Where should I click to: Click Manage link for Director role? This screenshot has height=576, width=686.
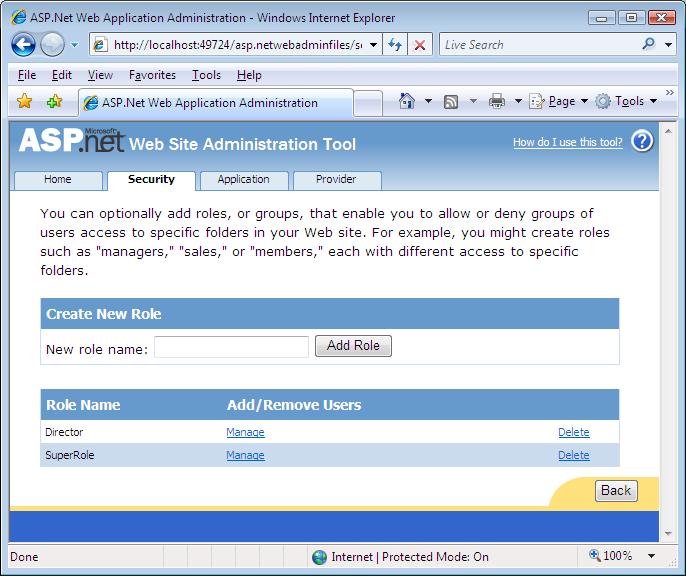pos(245,432)
